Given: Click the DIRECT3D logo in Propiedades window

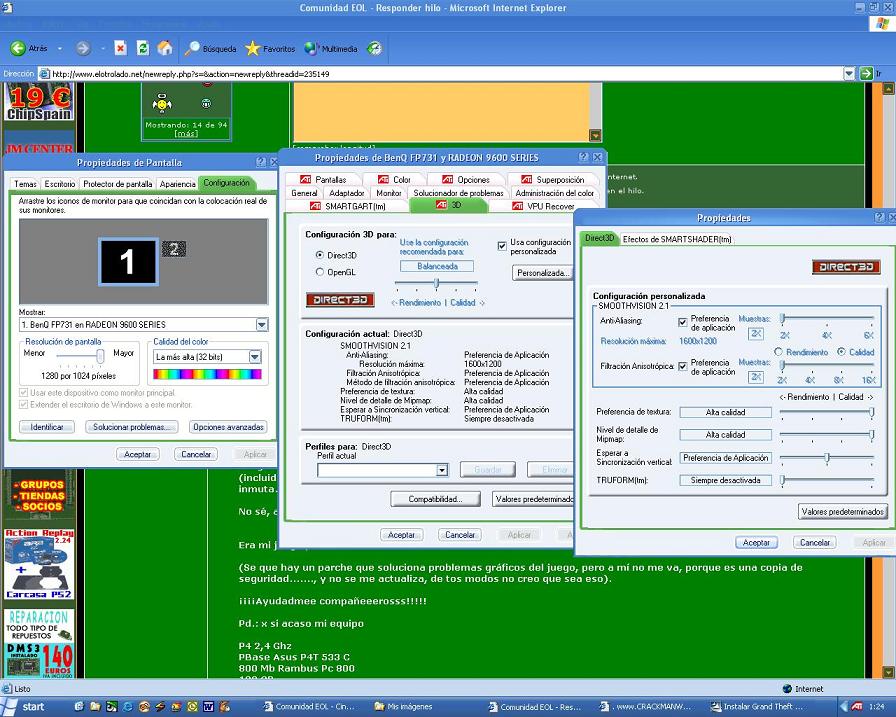Looking at the screenshot, I should 846,267.
